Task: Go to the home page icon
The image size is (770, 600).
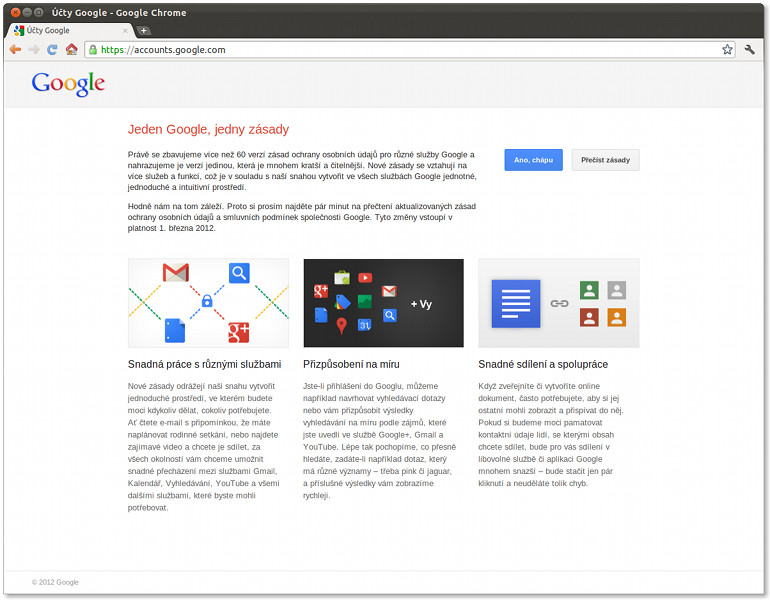Action: pyautogui.click(x=71, y=50)
